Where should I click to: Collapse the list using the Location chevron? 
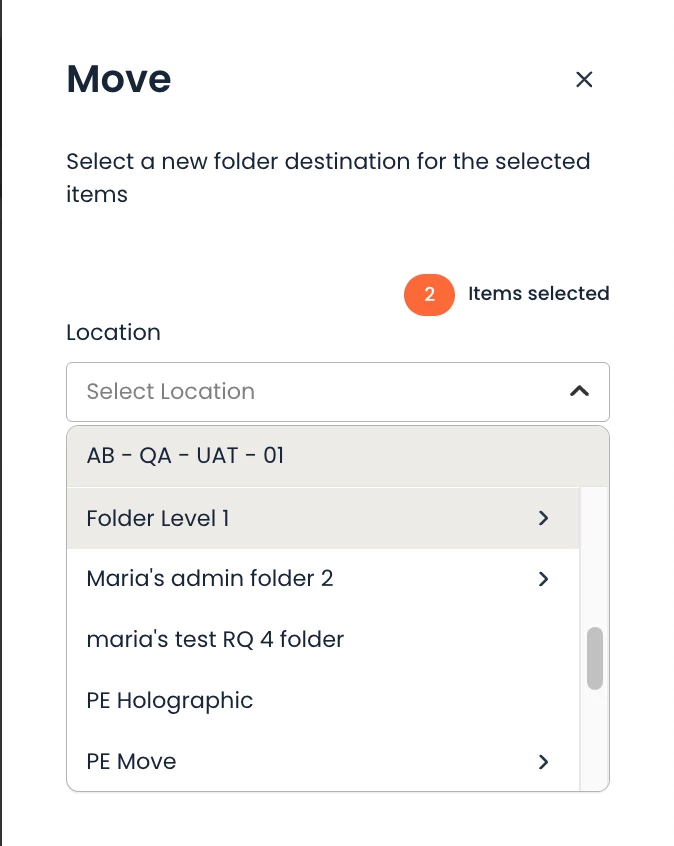(579, 392)
